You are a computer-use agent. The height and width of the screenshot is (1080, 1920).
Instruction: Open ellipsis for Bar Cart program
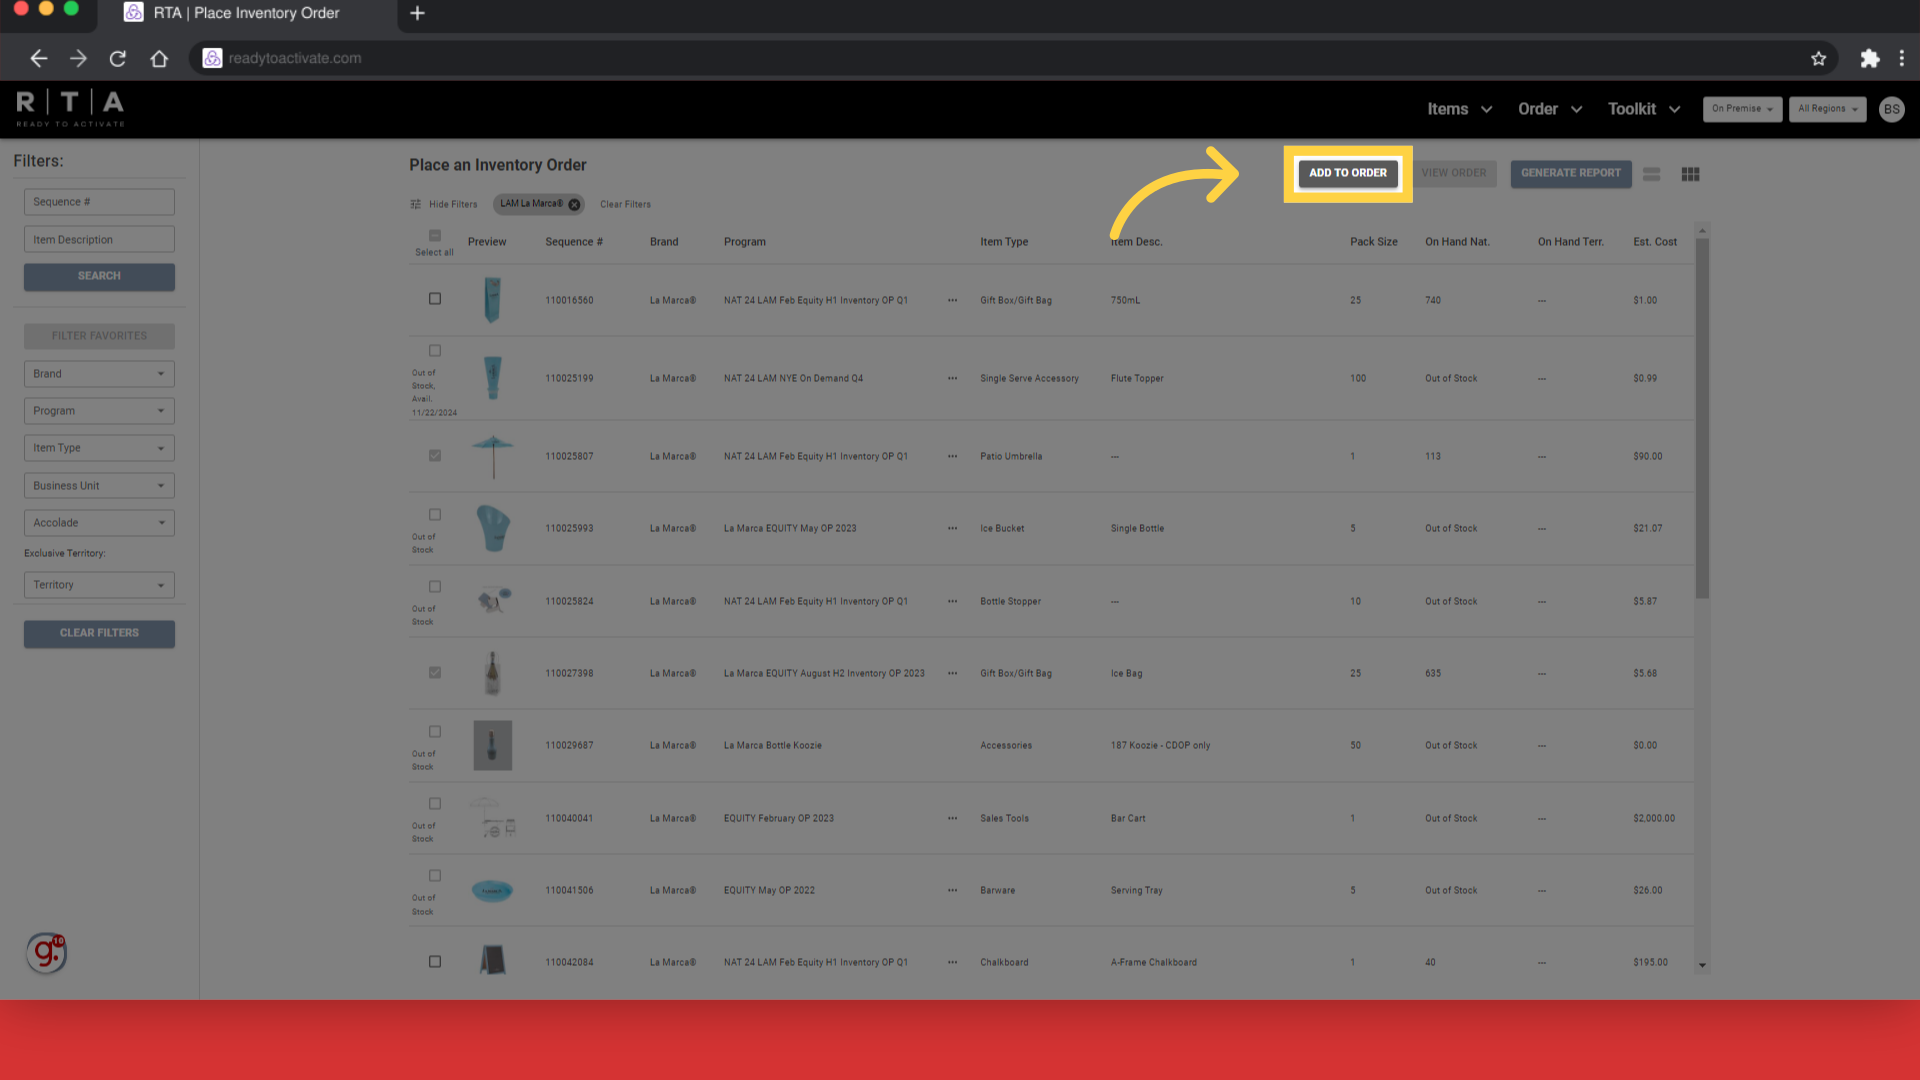click(952, 818)
